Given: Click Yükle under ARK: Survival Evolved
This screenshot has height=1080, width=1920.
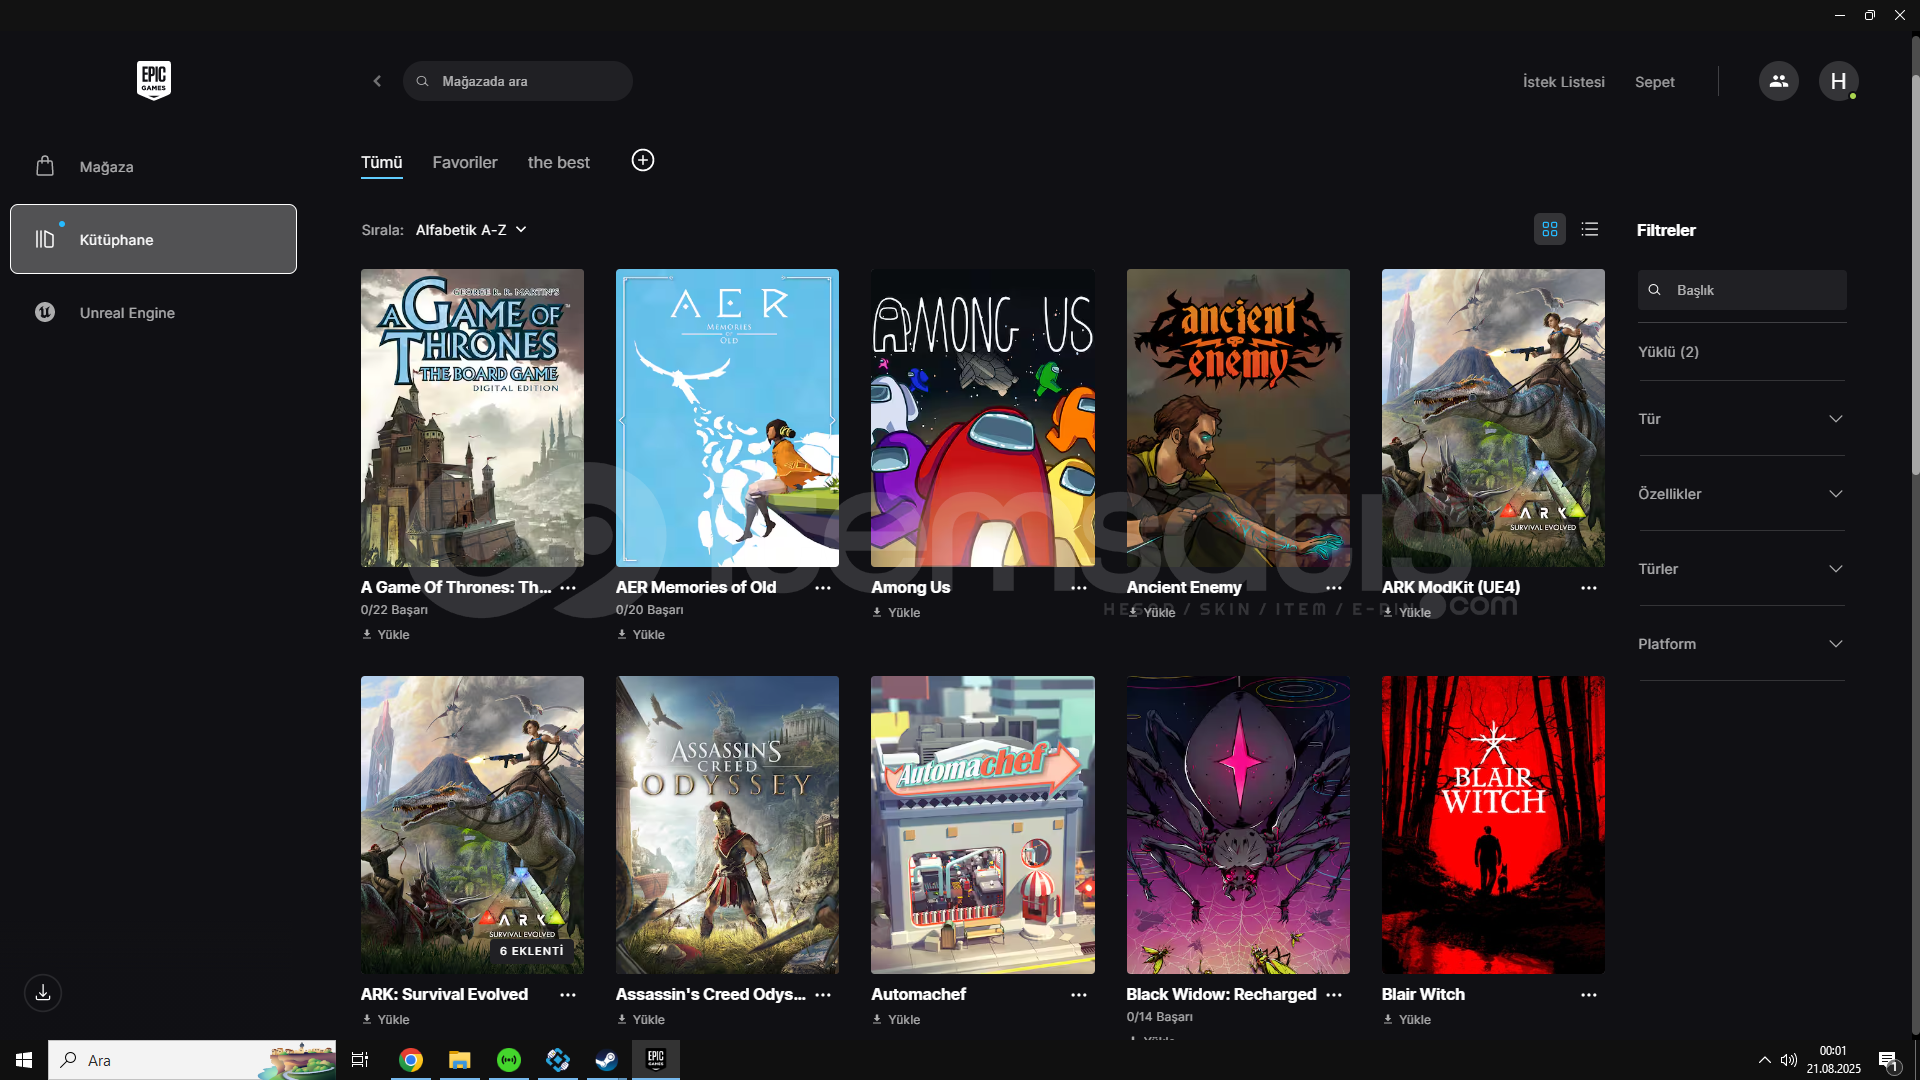Looking at the screenshot, I should (386, 1019).
